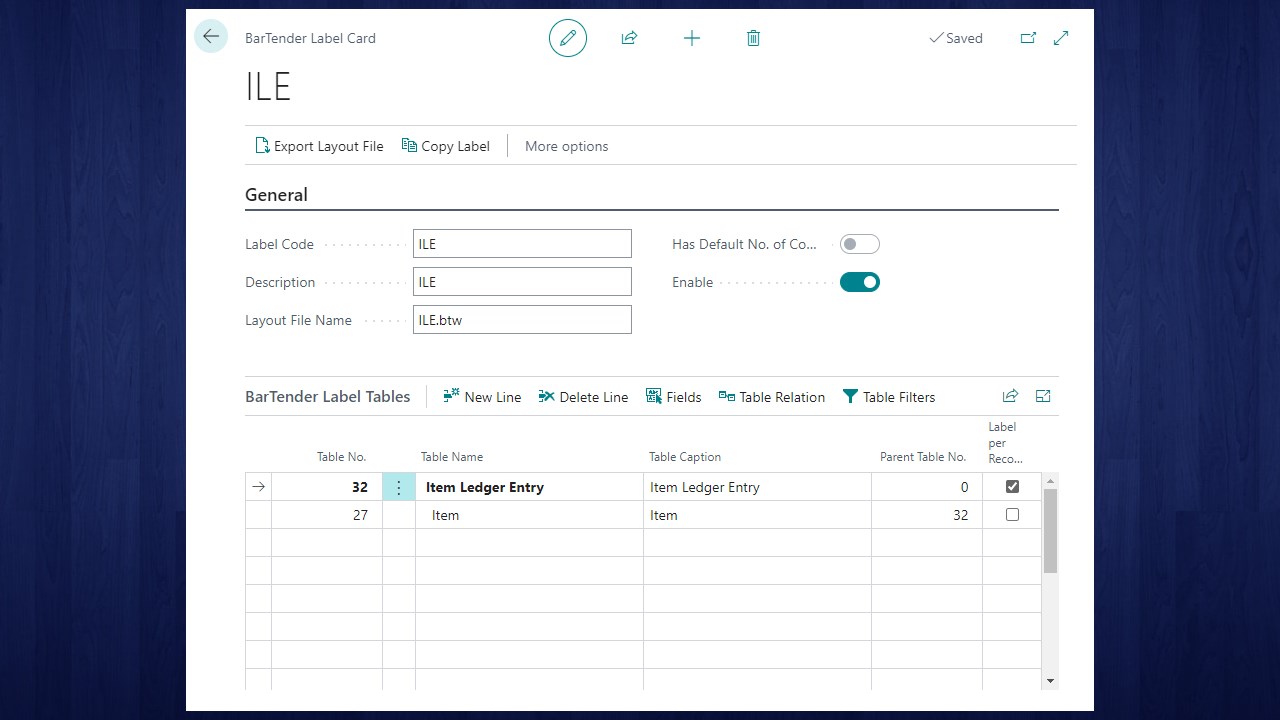
Task: Click the pencil edit icon
Action: [x=568, y=38]
